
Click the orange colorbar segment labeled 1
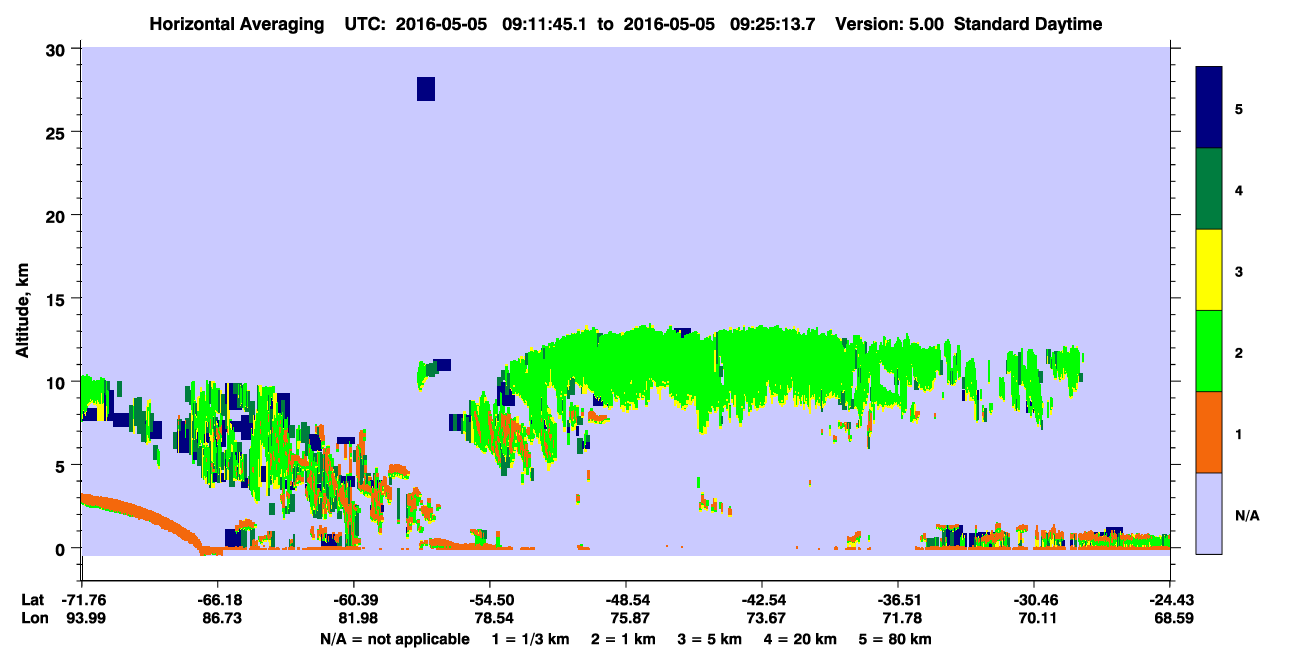point(1209,432)
